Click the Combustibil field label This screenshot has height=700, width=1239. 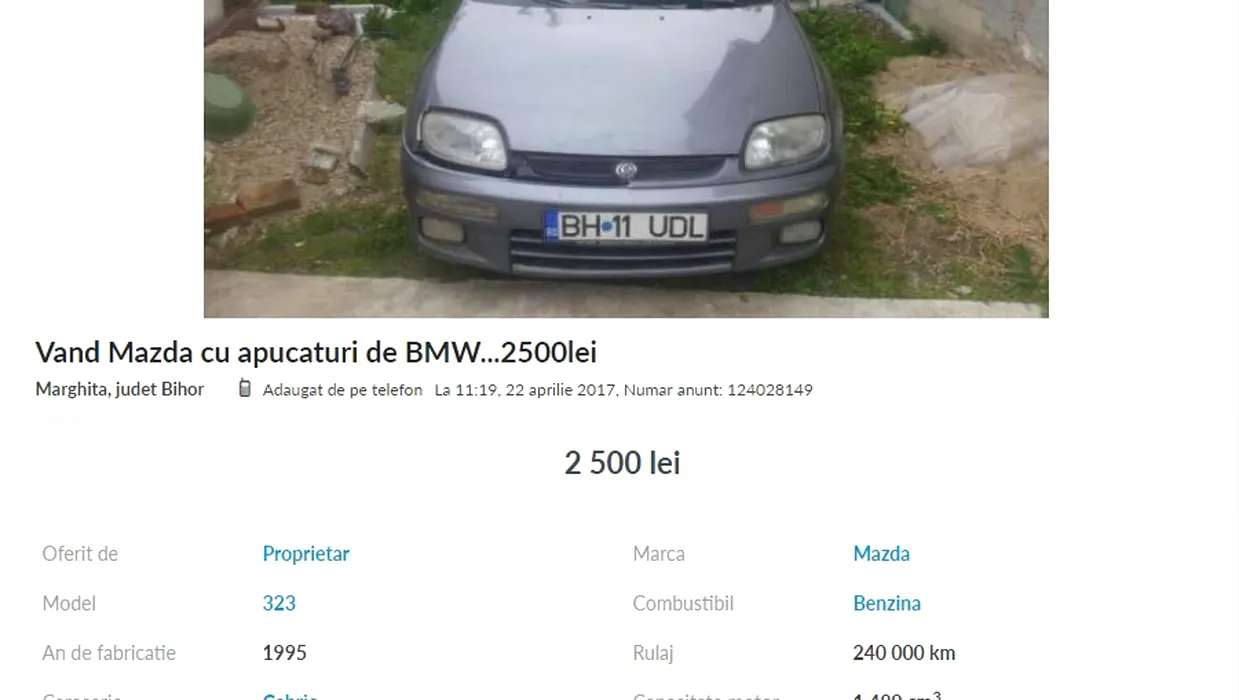click(x=683, y=603)
